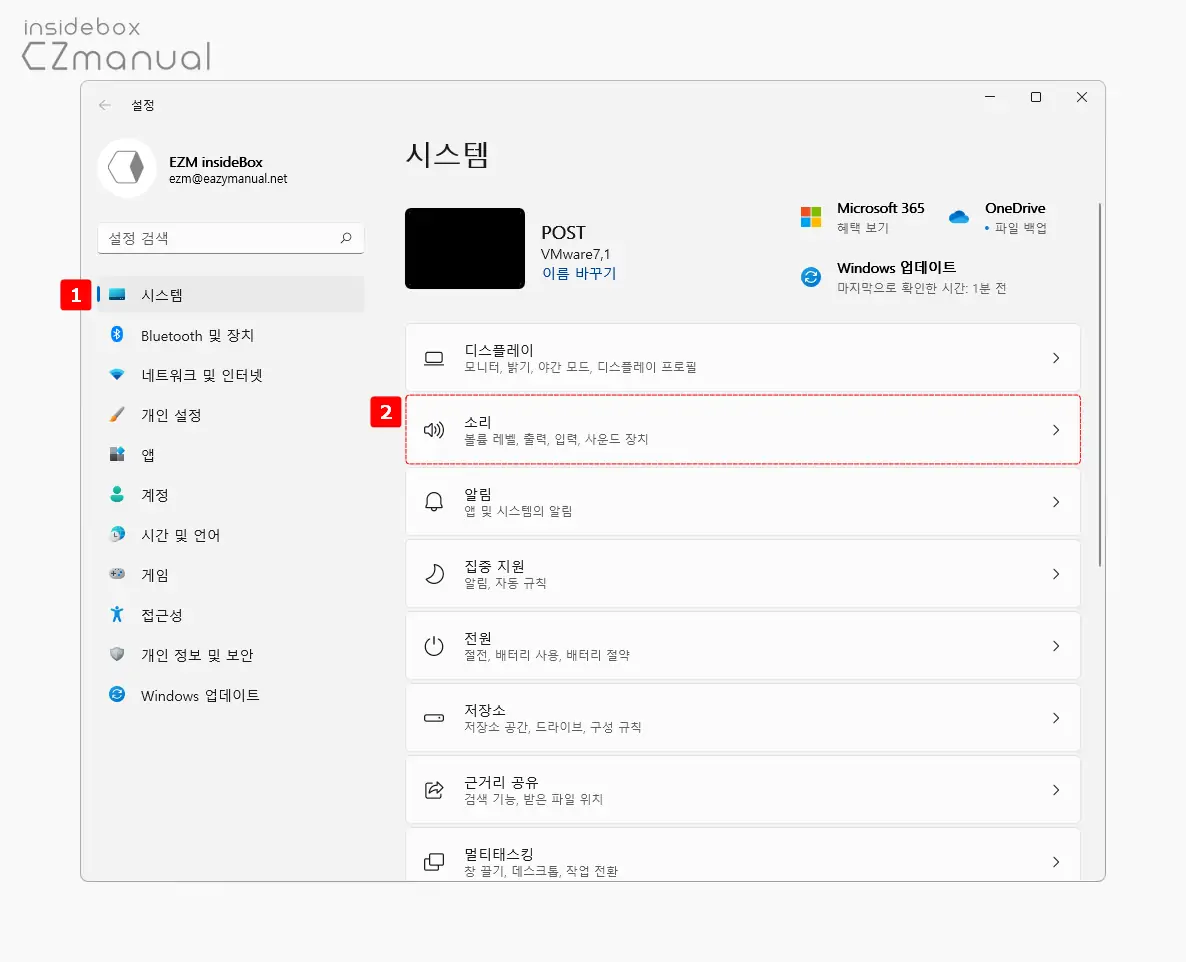Click the back arrow beside 설정
1186x962 pixels.
[104, 104]
